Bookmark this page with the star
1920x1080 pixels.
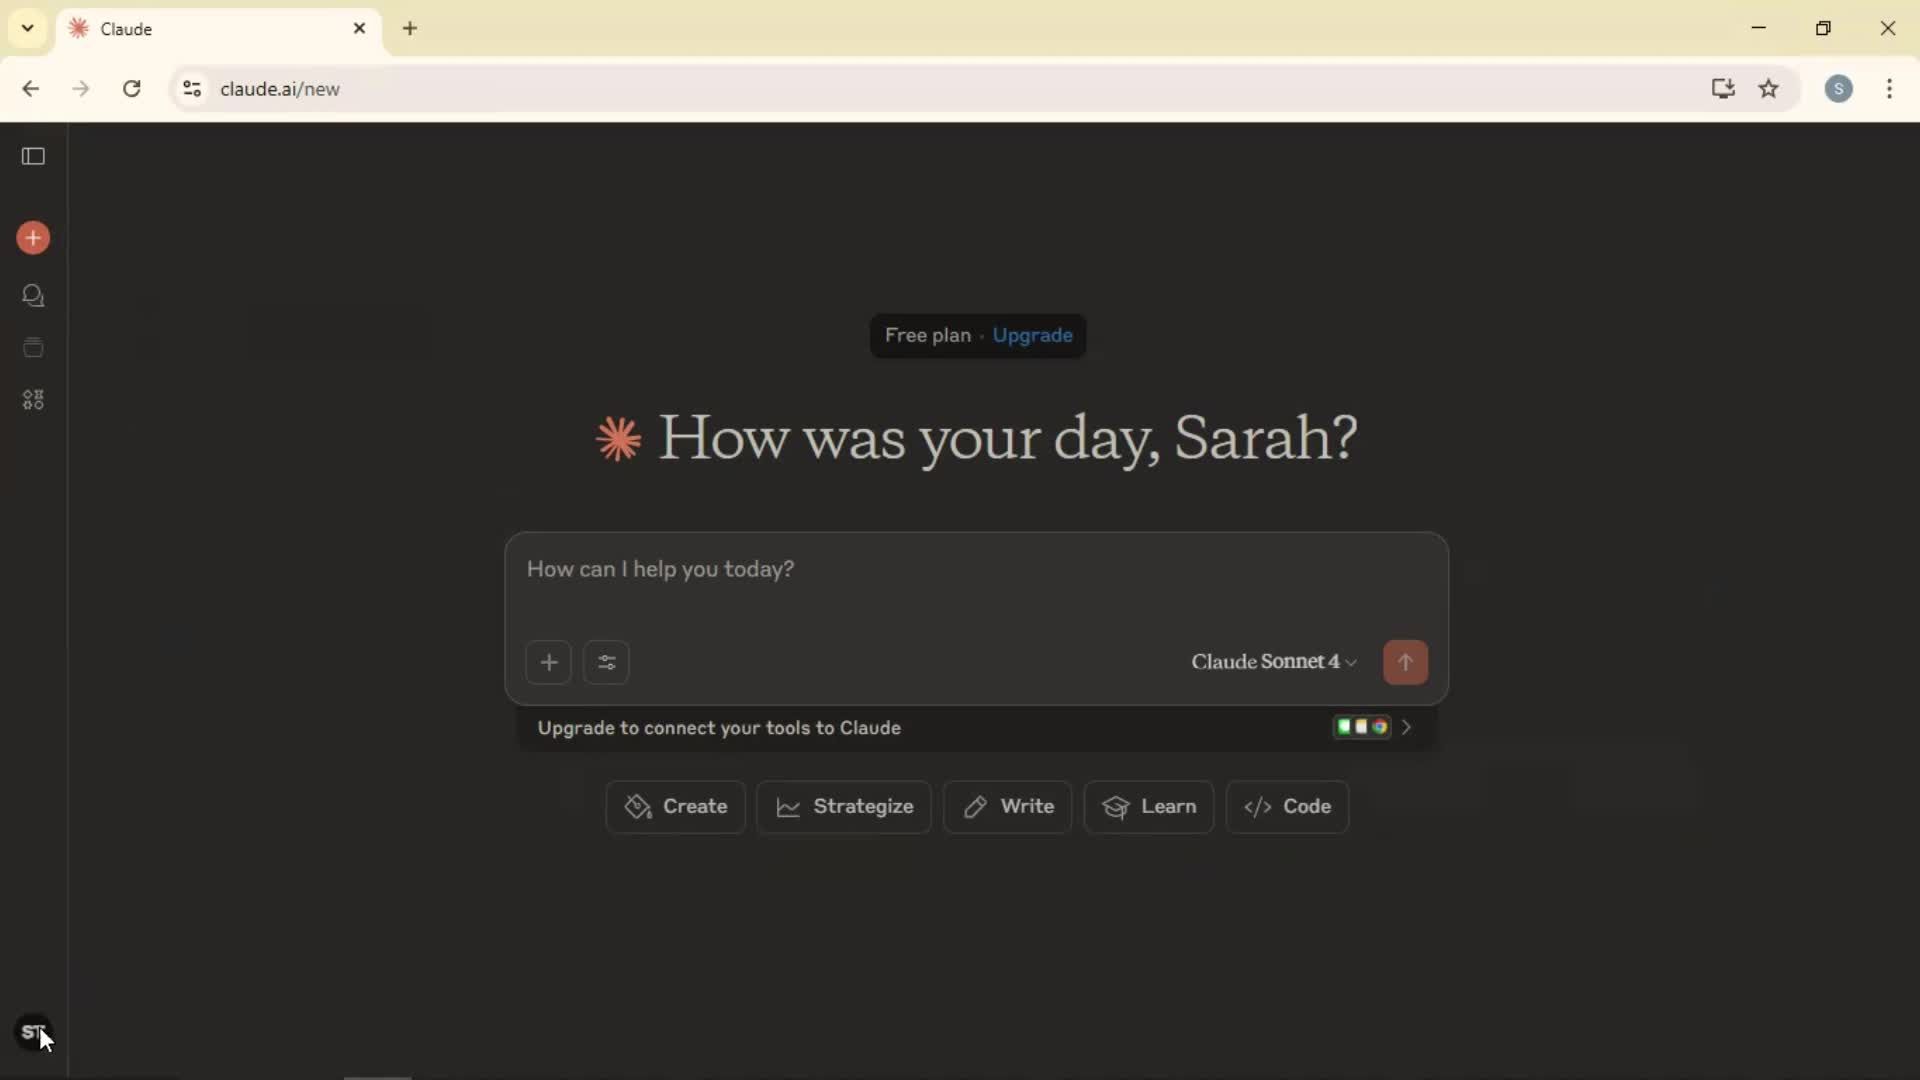pos(1769,88)
